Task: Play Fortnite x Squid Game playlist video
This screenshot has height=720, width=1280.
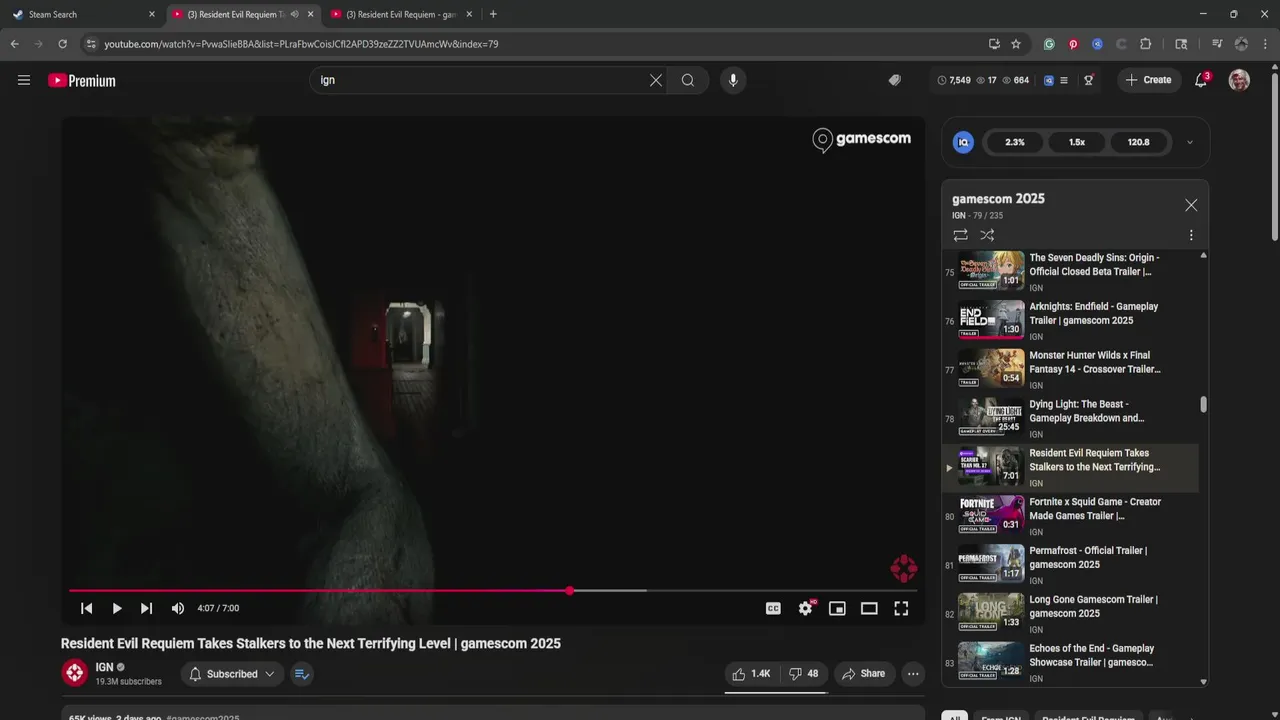Action: 1070,516
